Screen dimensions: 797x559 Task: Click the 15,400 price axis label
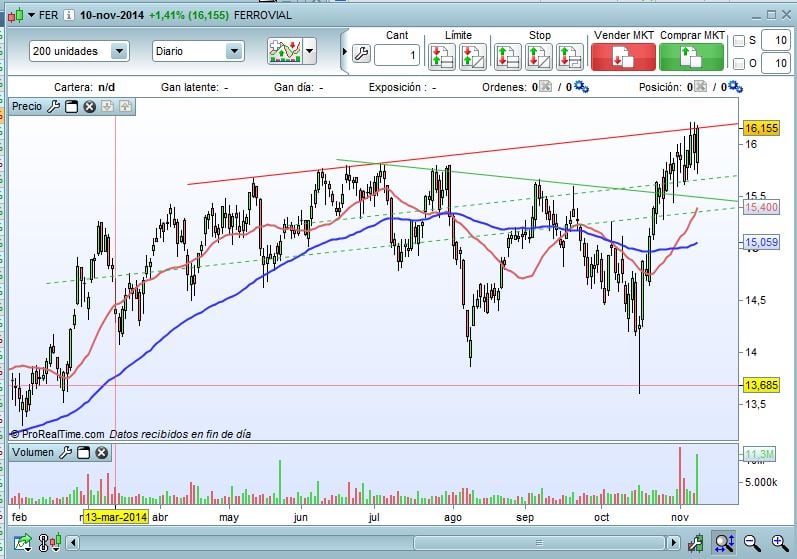761,207
